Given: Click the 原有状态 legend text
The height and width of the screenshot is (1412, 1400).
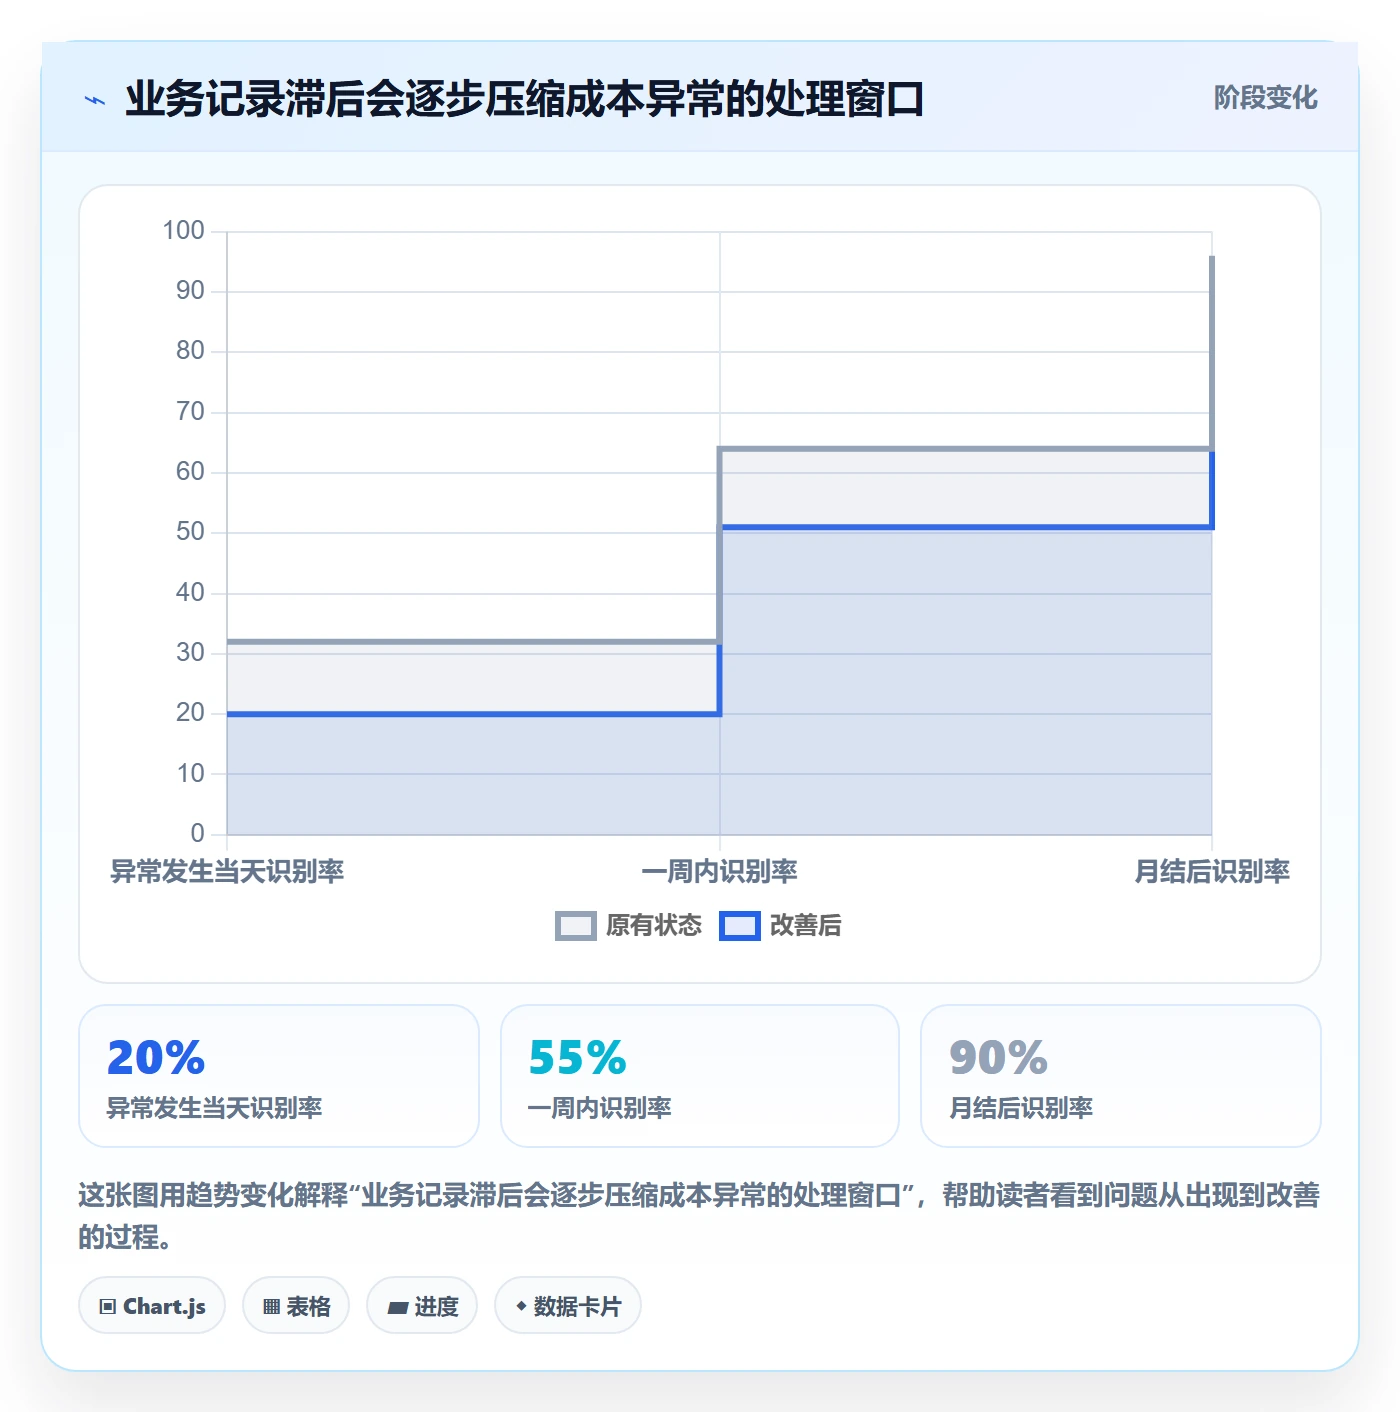Looking at the screenshot, I should point(654,926).
